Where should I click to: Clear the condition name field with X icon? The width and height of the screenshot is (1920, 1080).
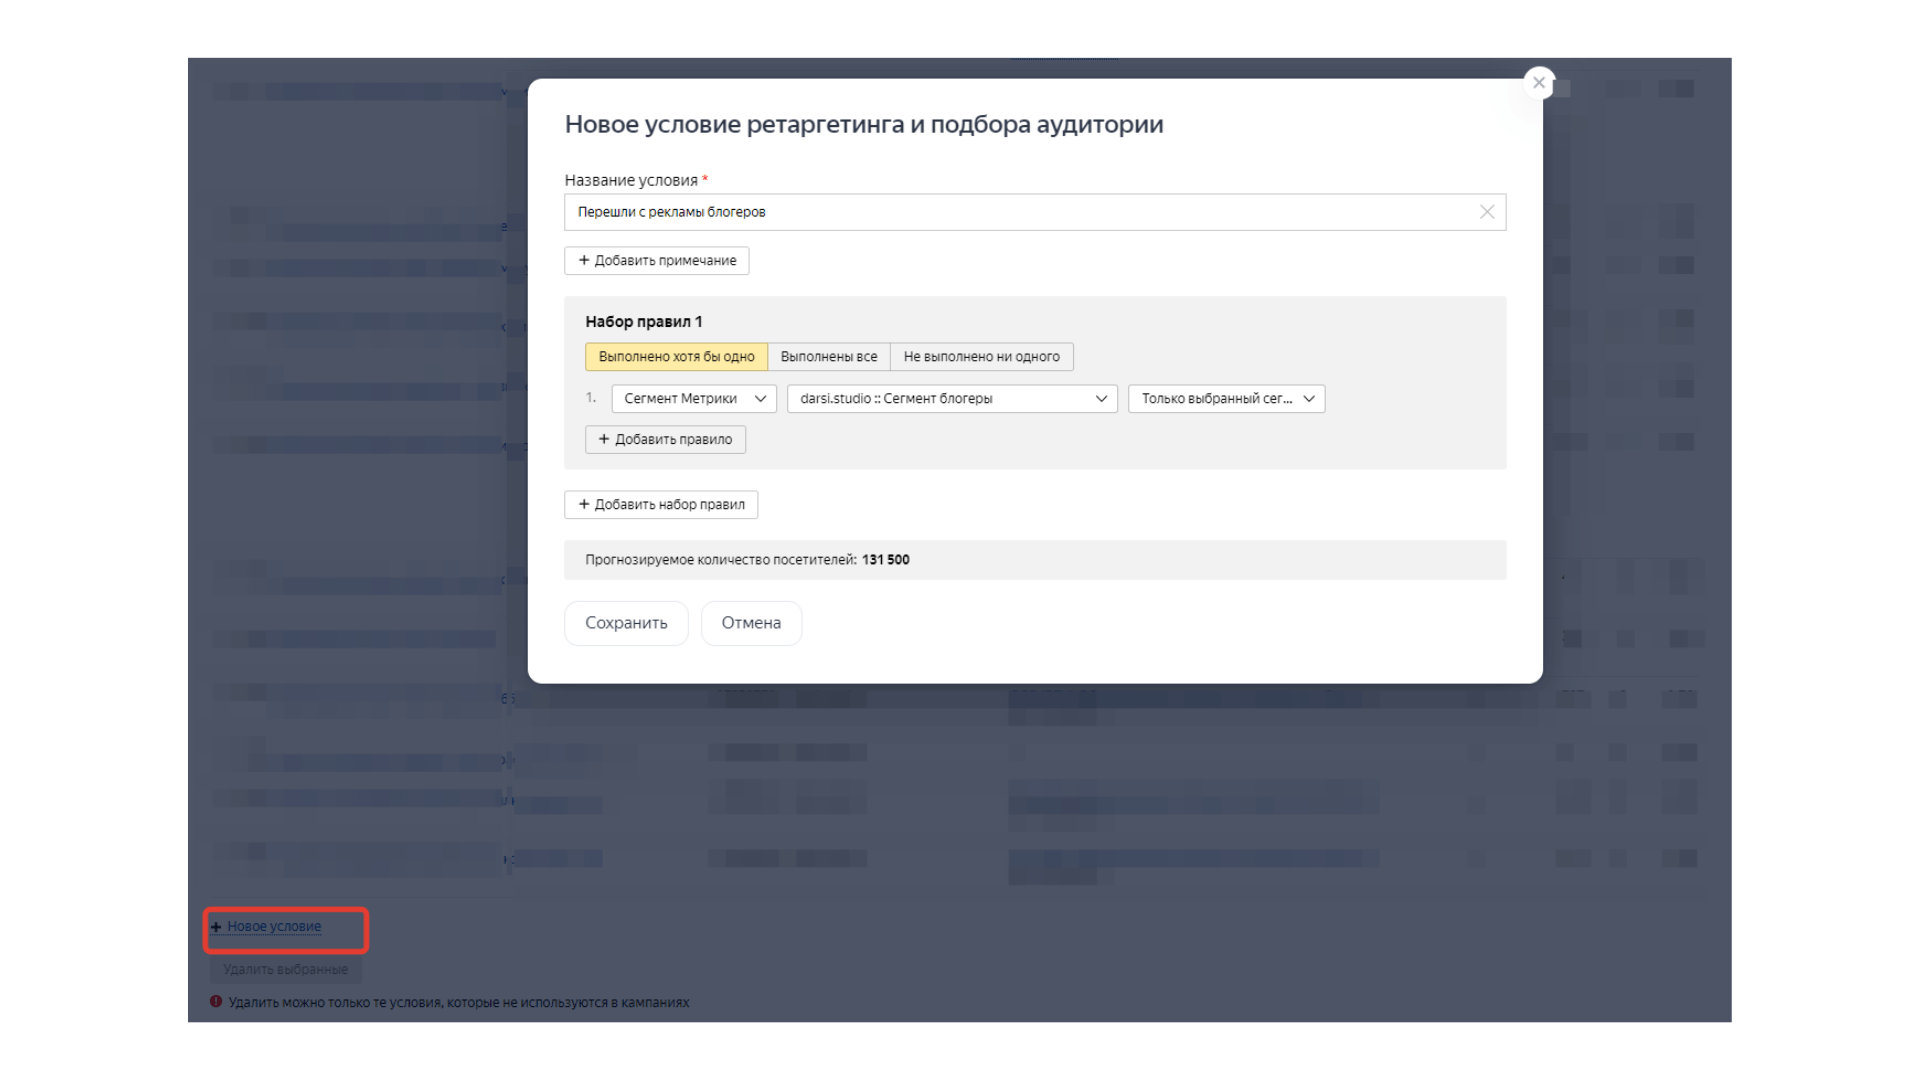click(1486, 212)
